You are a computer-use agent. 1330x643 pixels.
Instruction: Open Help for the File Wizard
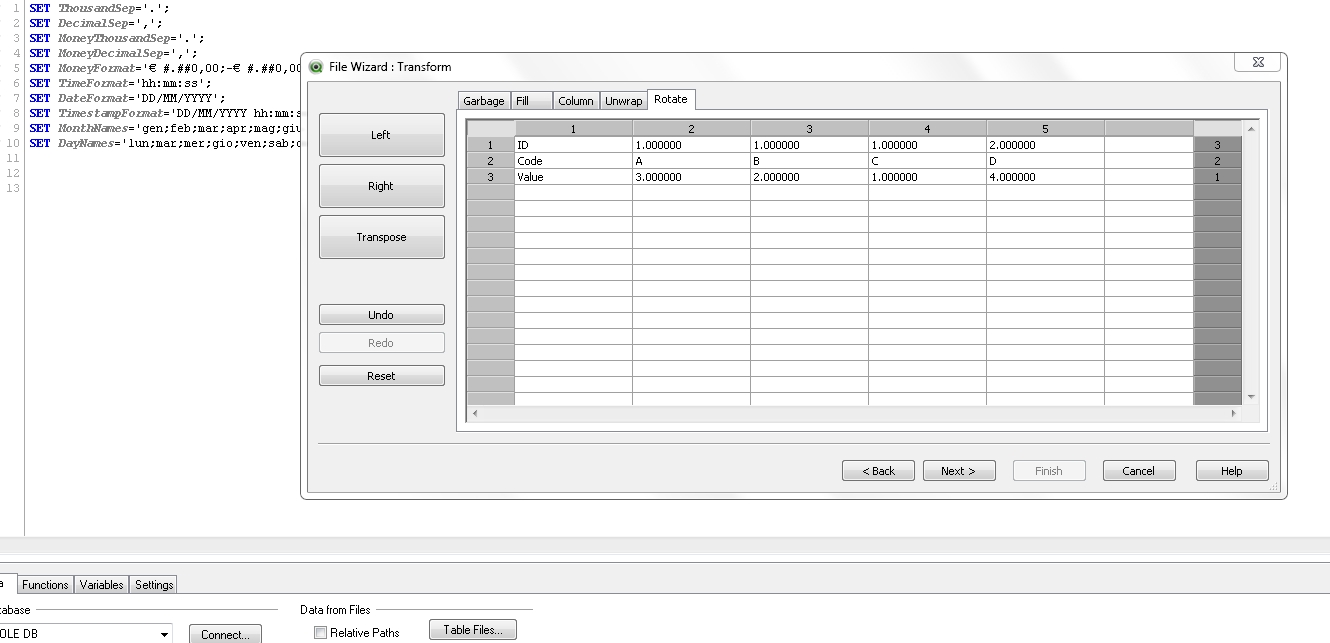click(1232, 471)
